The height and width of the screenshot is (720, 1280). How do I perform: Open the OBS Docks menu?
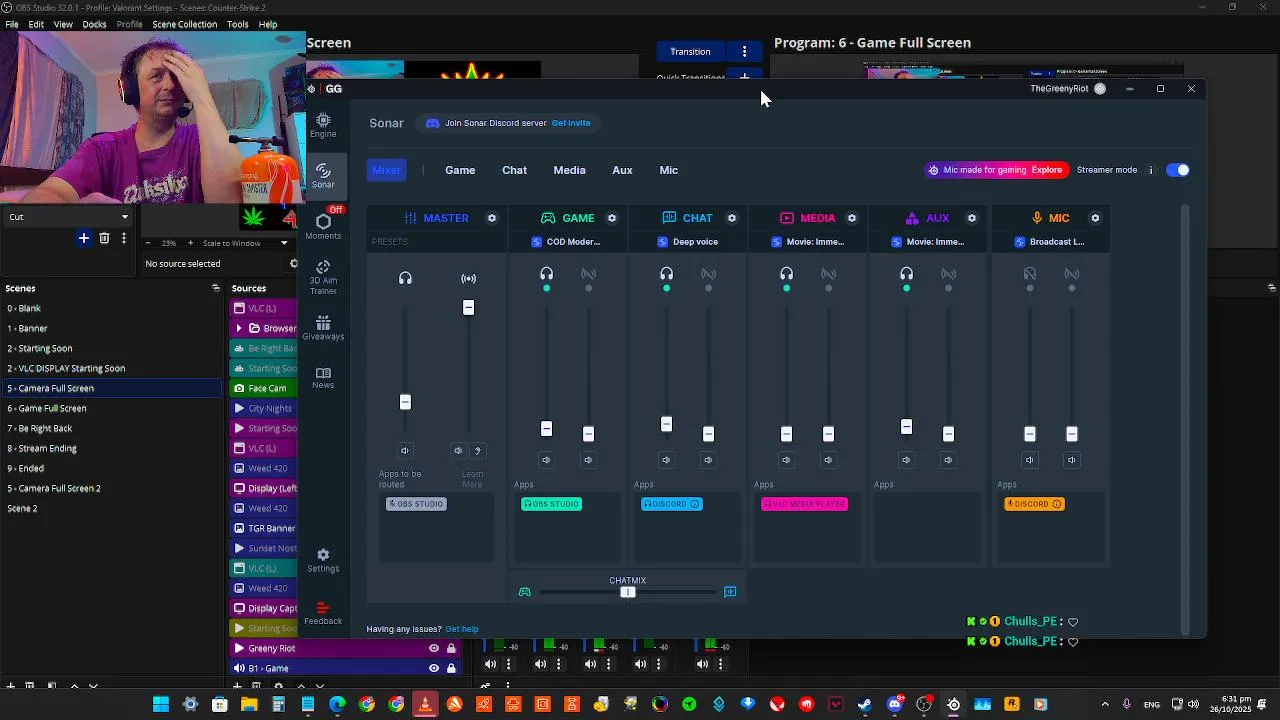click(94, 24)
